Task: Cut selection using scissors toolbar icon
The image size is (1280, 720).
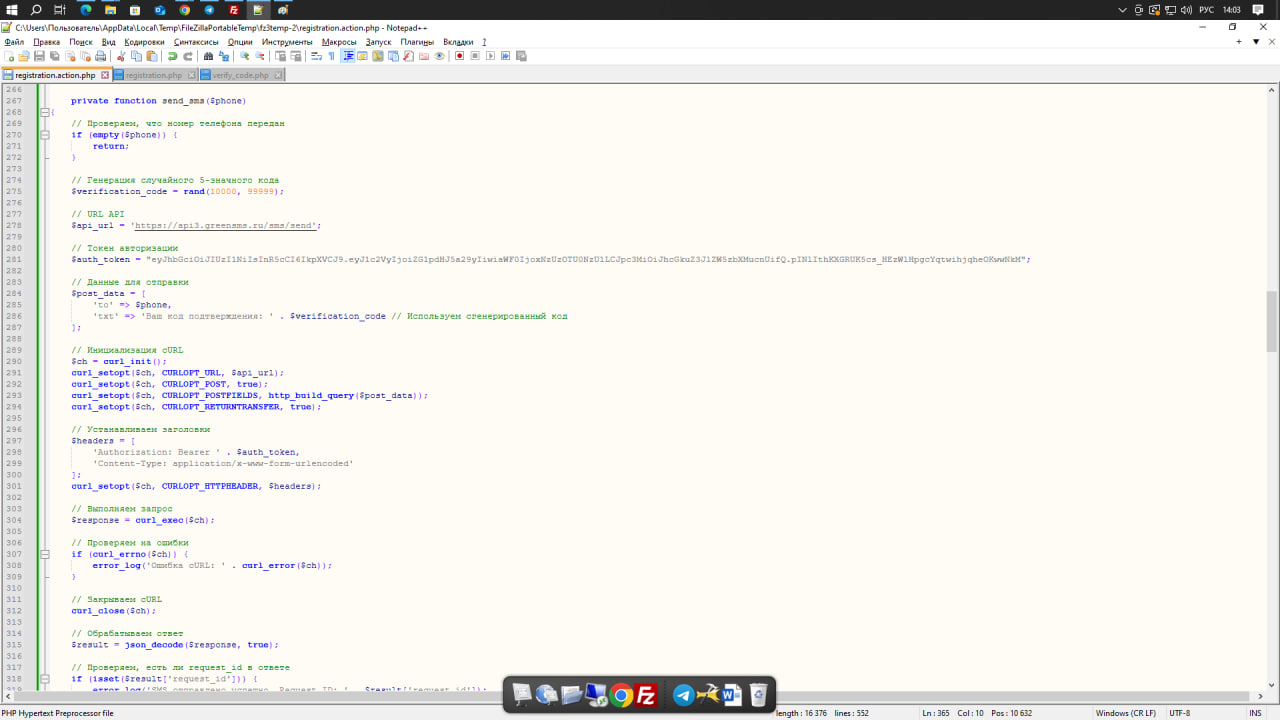Action: click(121, 56)
